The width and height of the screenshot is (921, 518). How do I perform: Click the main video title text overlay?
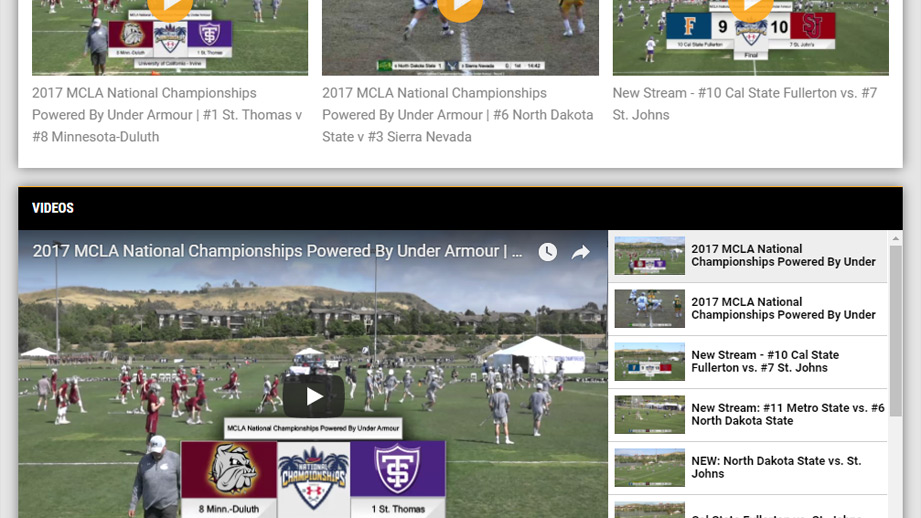pos(277,251)
